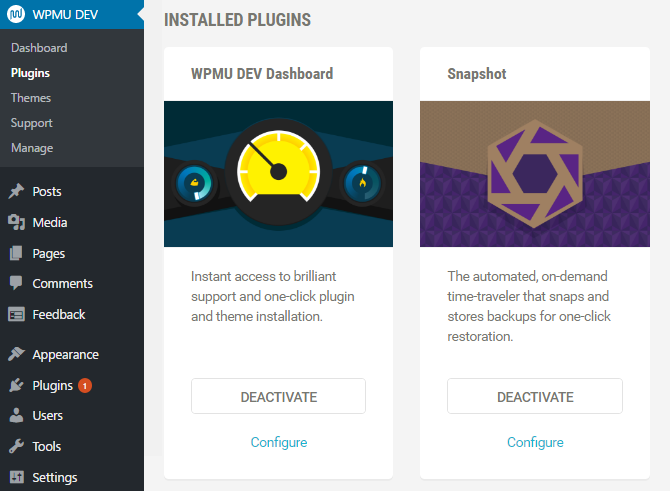Open the Support submenu item
The width and height of the screenshot is (670, 491).
(32, 123)
